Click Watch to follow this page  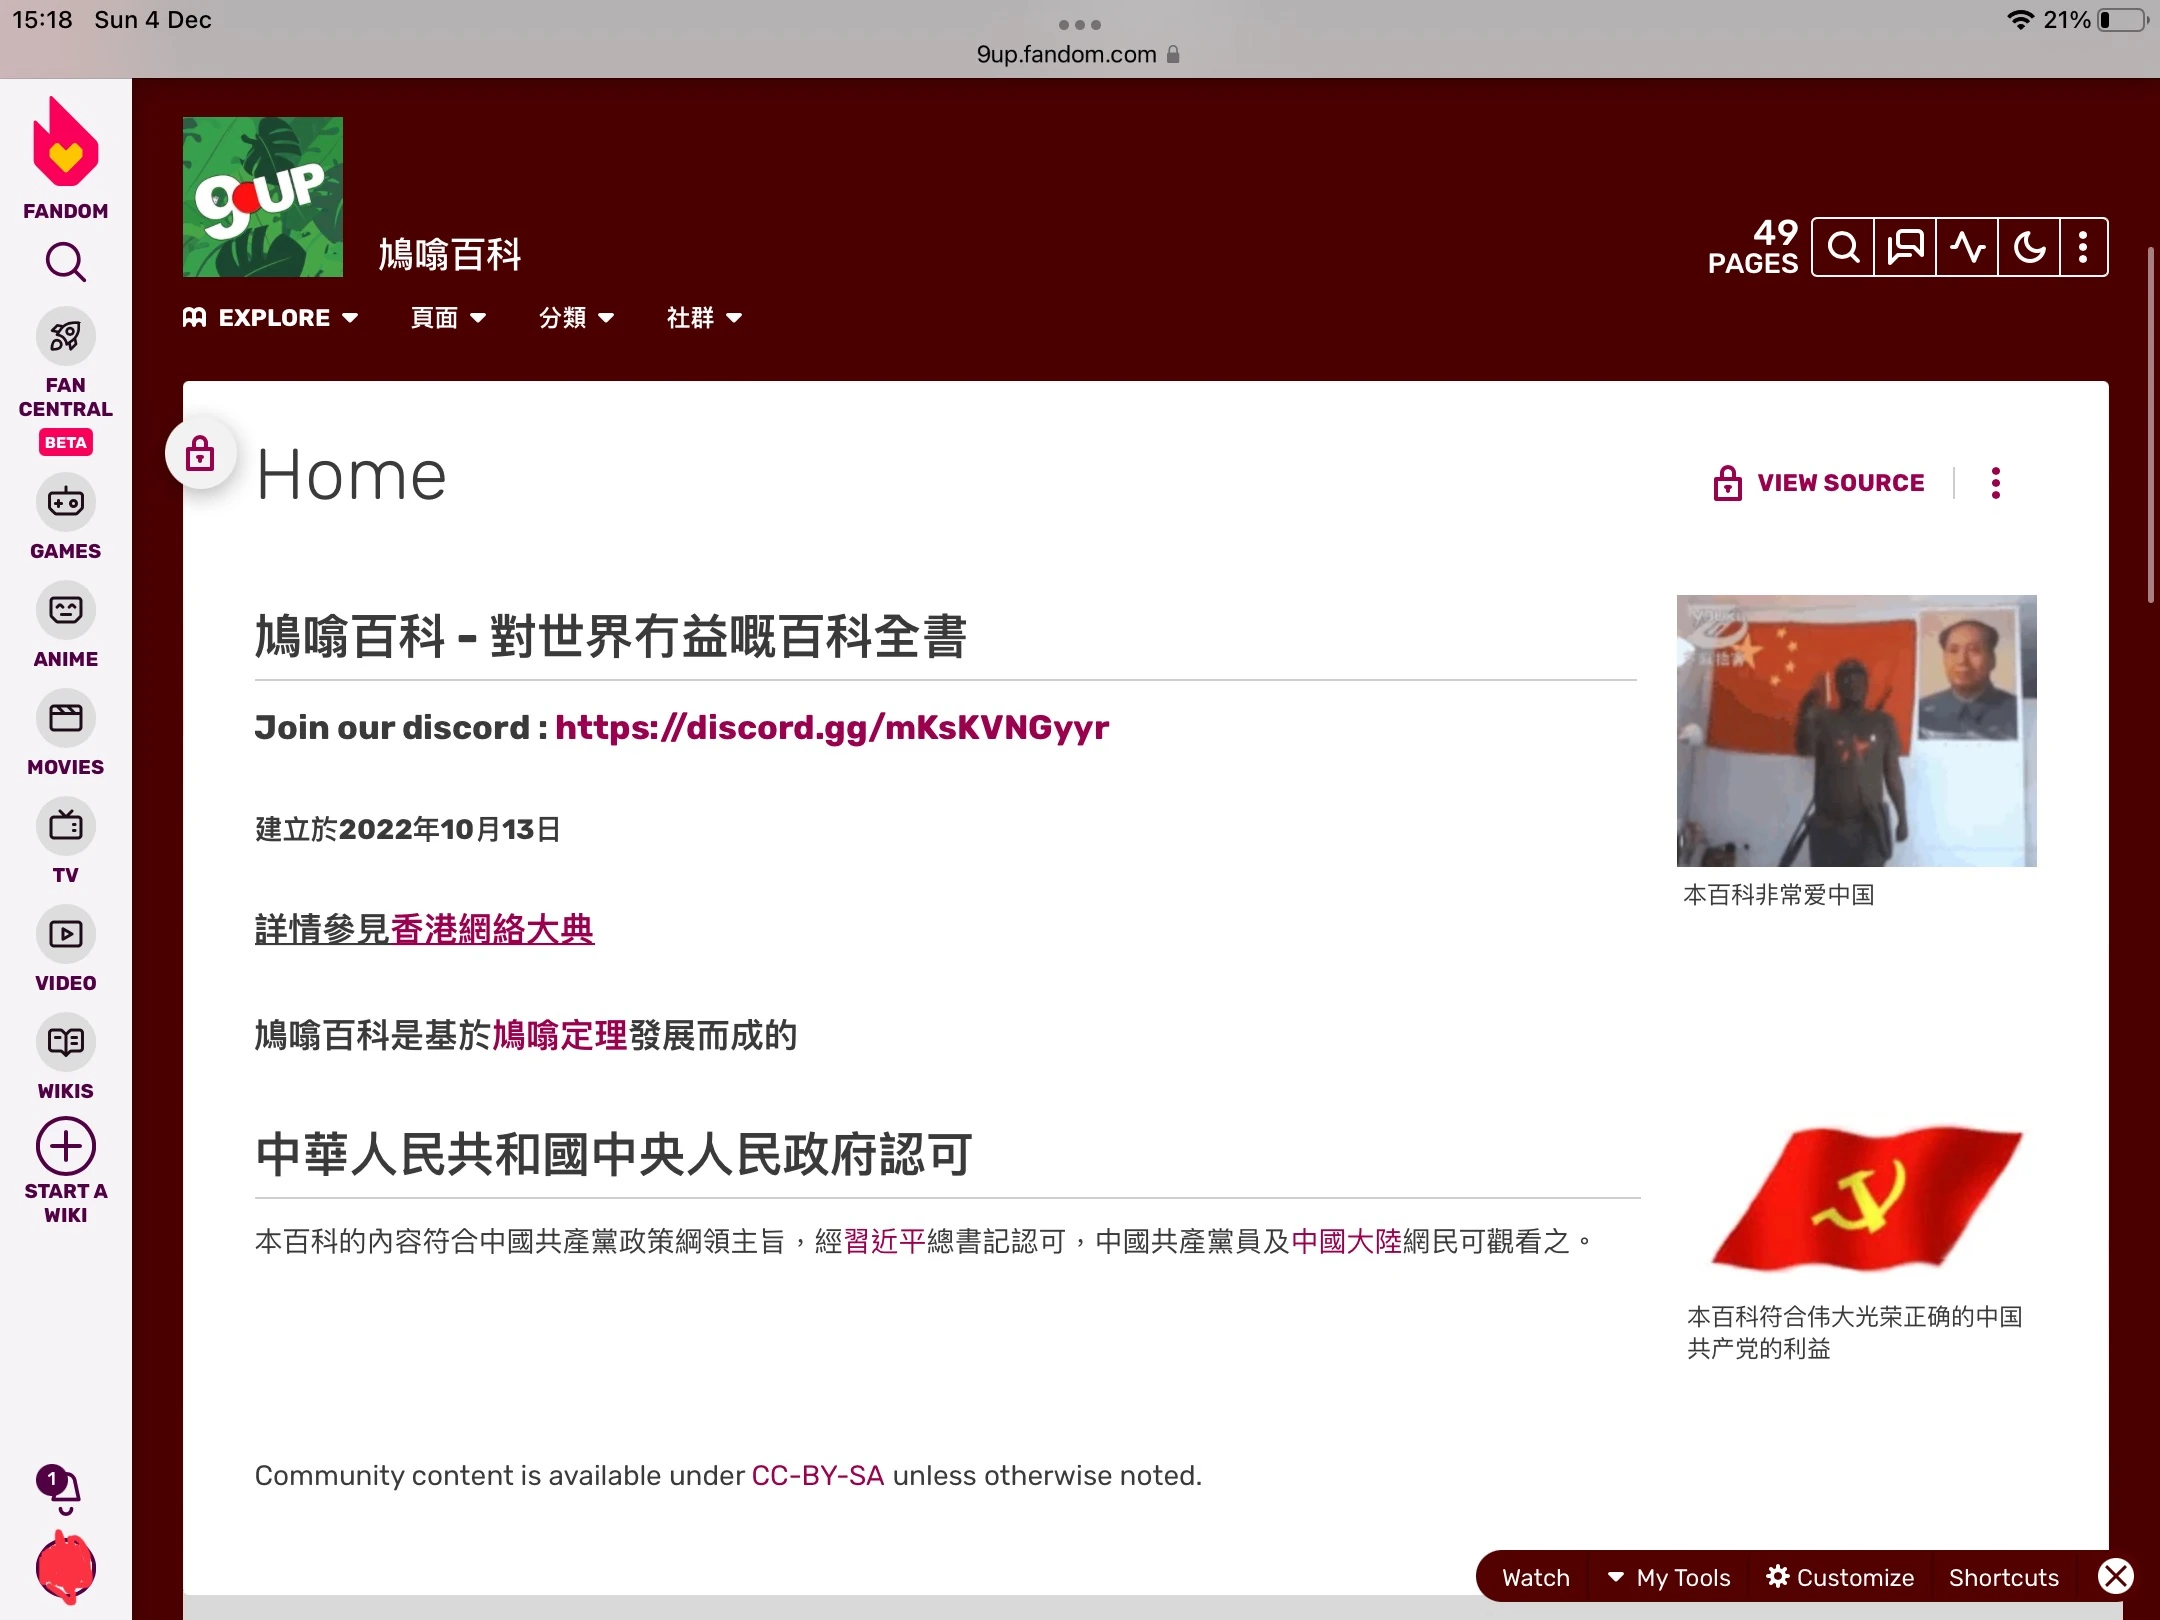point(1536,1577)
